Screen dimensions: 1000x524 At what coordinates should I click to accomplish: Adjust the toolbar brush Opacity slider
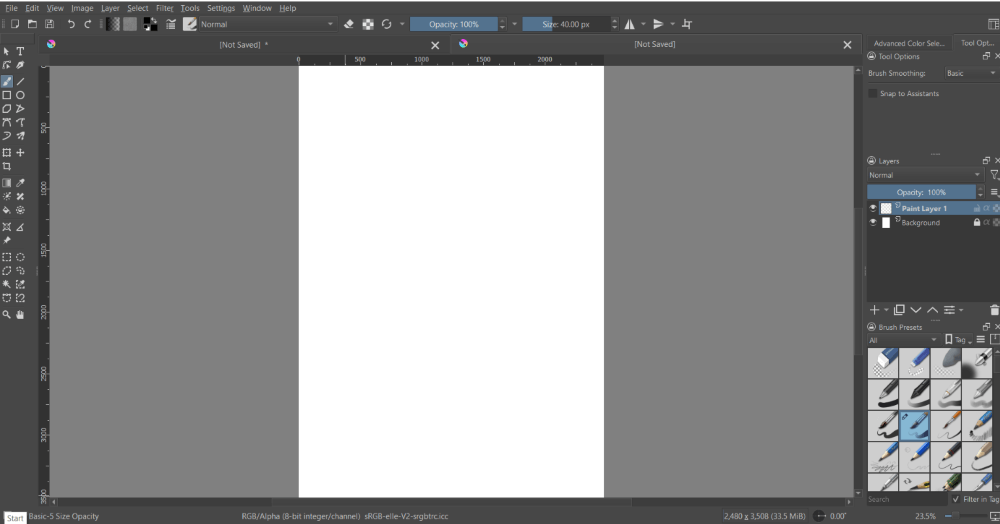(453, 24)
